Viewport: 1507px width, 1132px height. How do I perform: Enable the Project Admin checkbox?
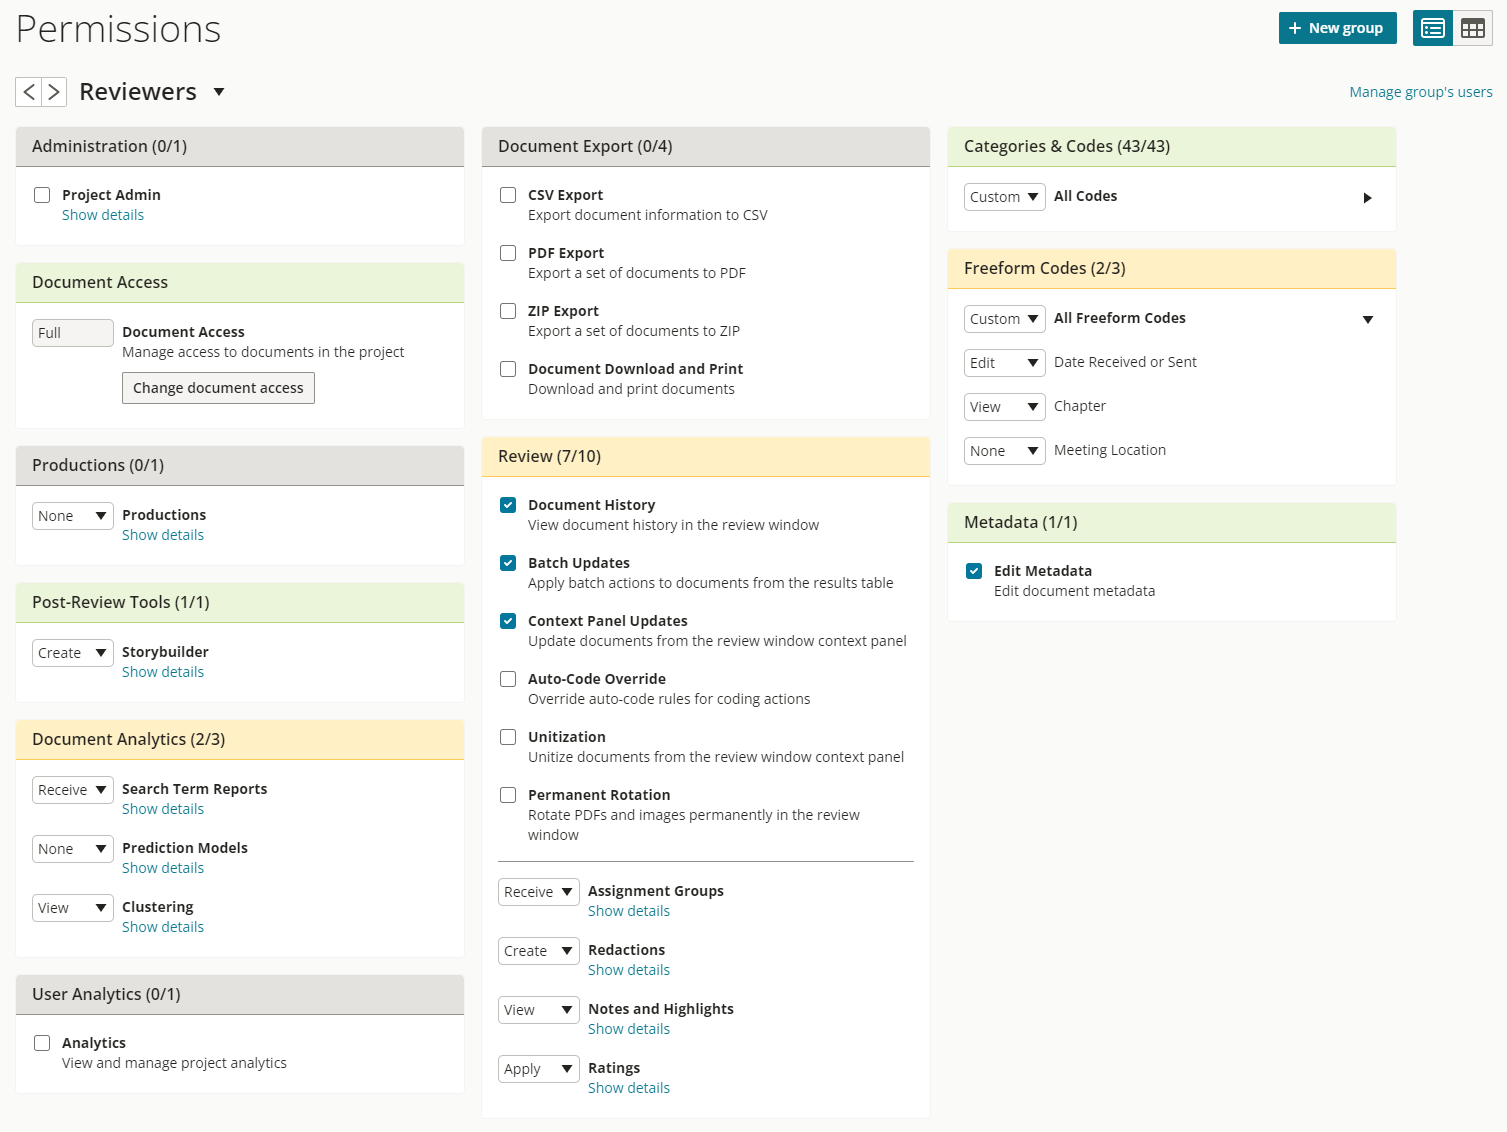pos(41,195)
